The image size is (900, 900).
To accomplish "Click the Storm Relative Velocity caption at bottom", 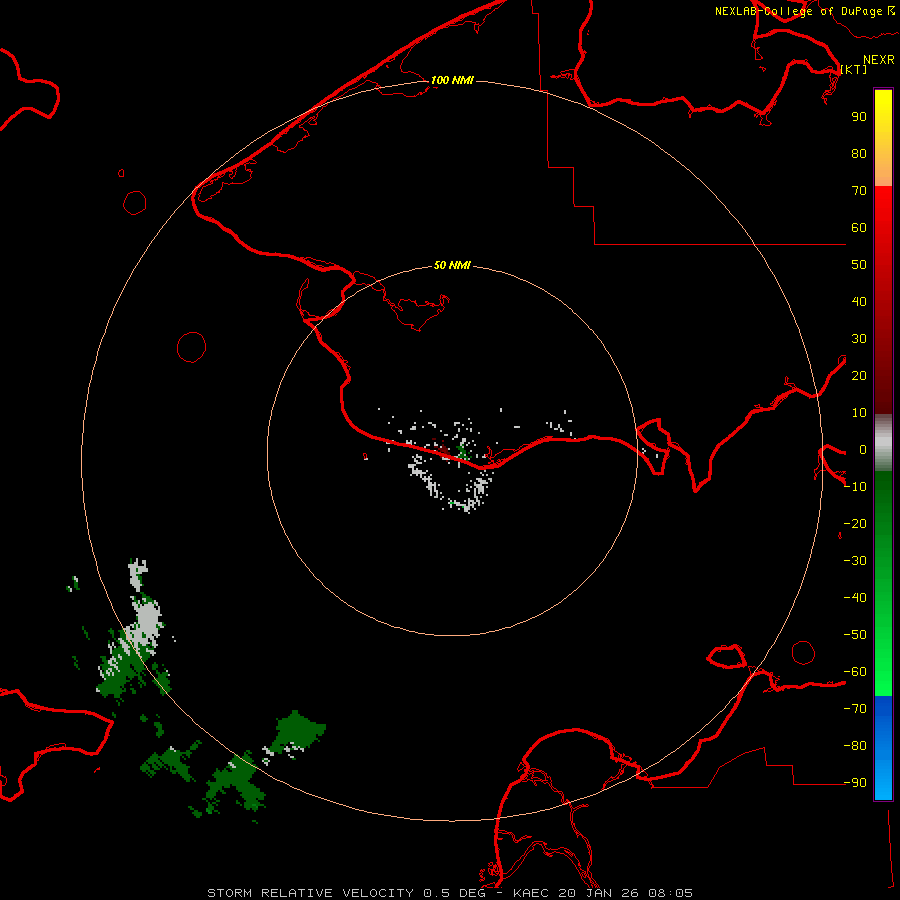I will pos(449,893).
